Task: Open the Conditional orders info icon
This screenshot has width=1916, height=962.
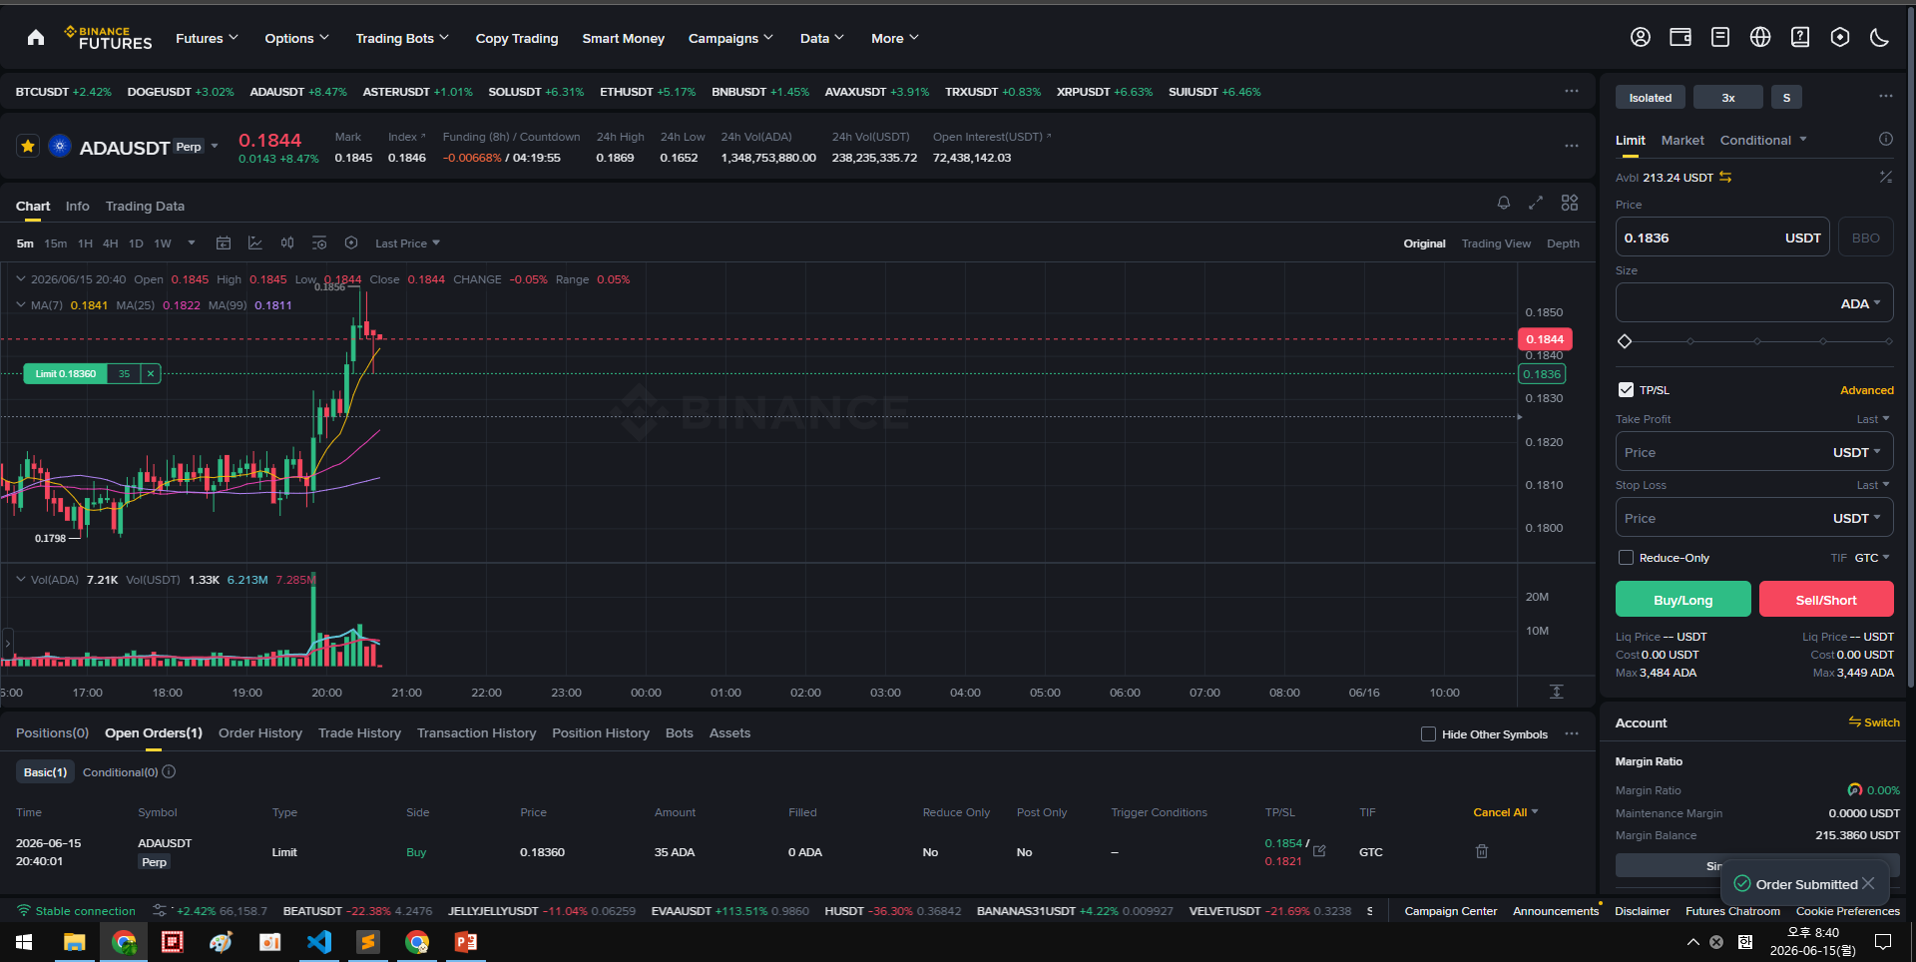Action: tap(169, 772)
